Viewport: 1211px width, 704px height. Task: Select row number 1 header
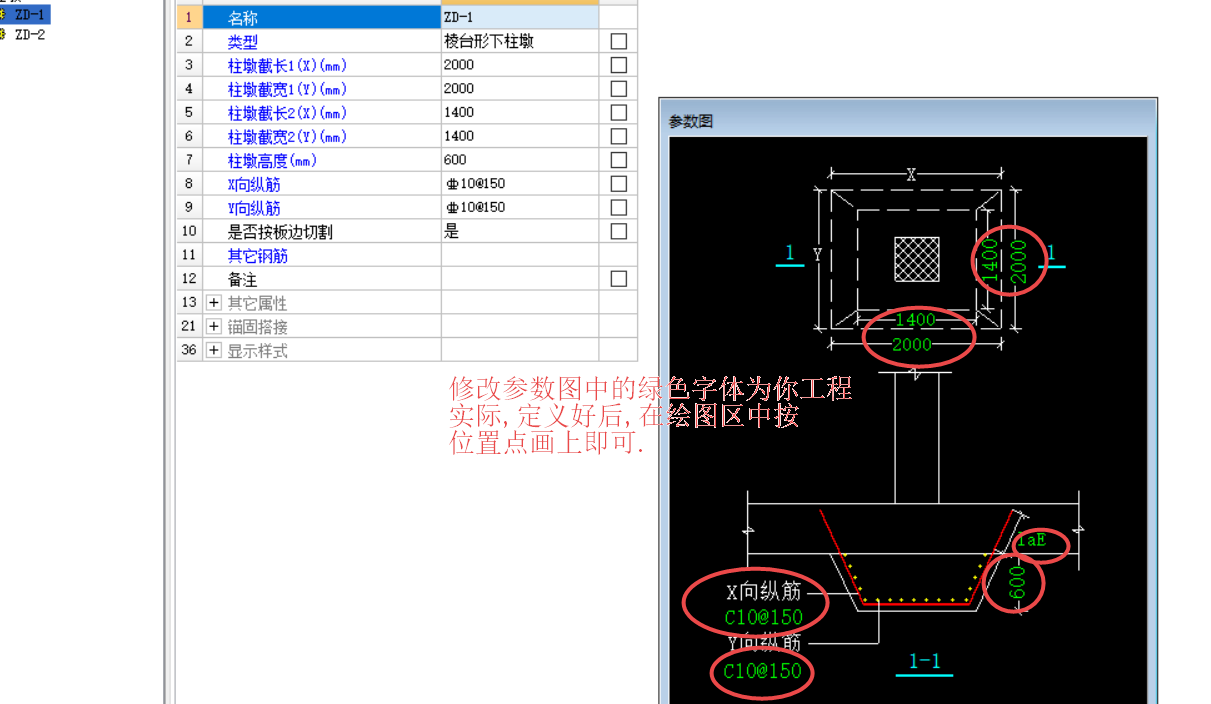189,17
